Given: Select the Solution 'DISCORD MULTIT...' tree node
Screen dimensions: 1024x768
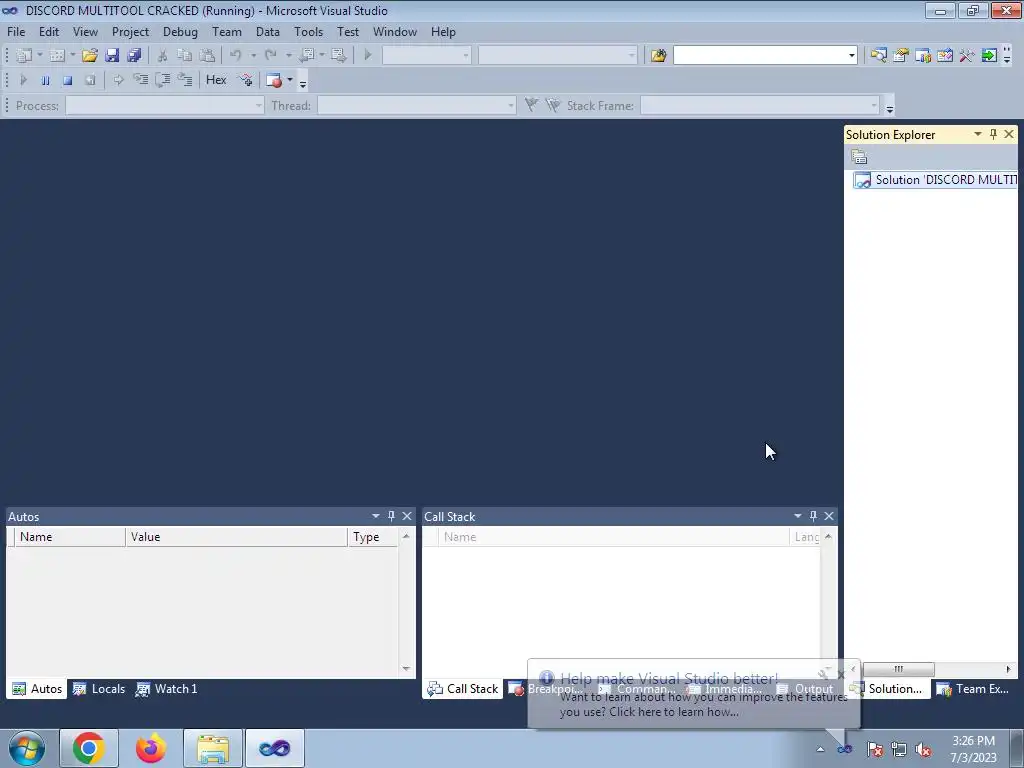Looking at the screenshot, I should tap(935, 180).
